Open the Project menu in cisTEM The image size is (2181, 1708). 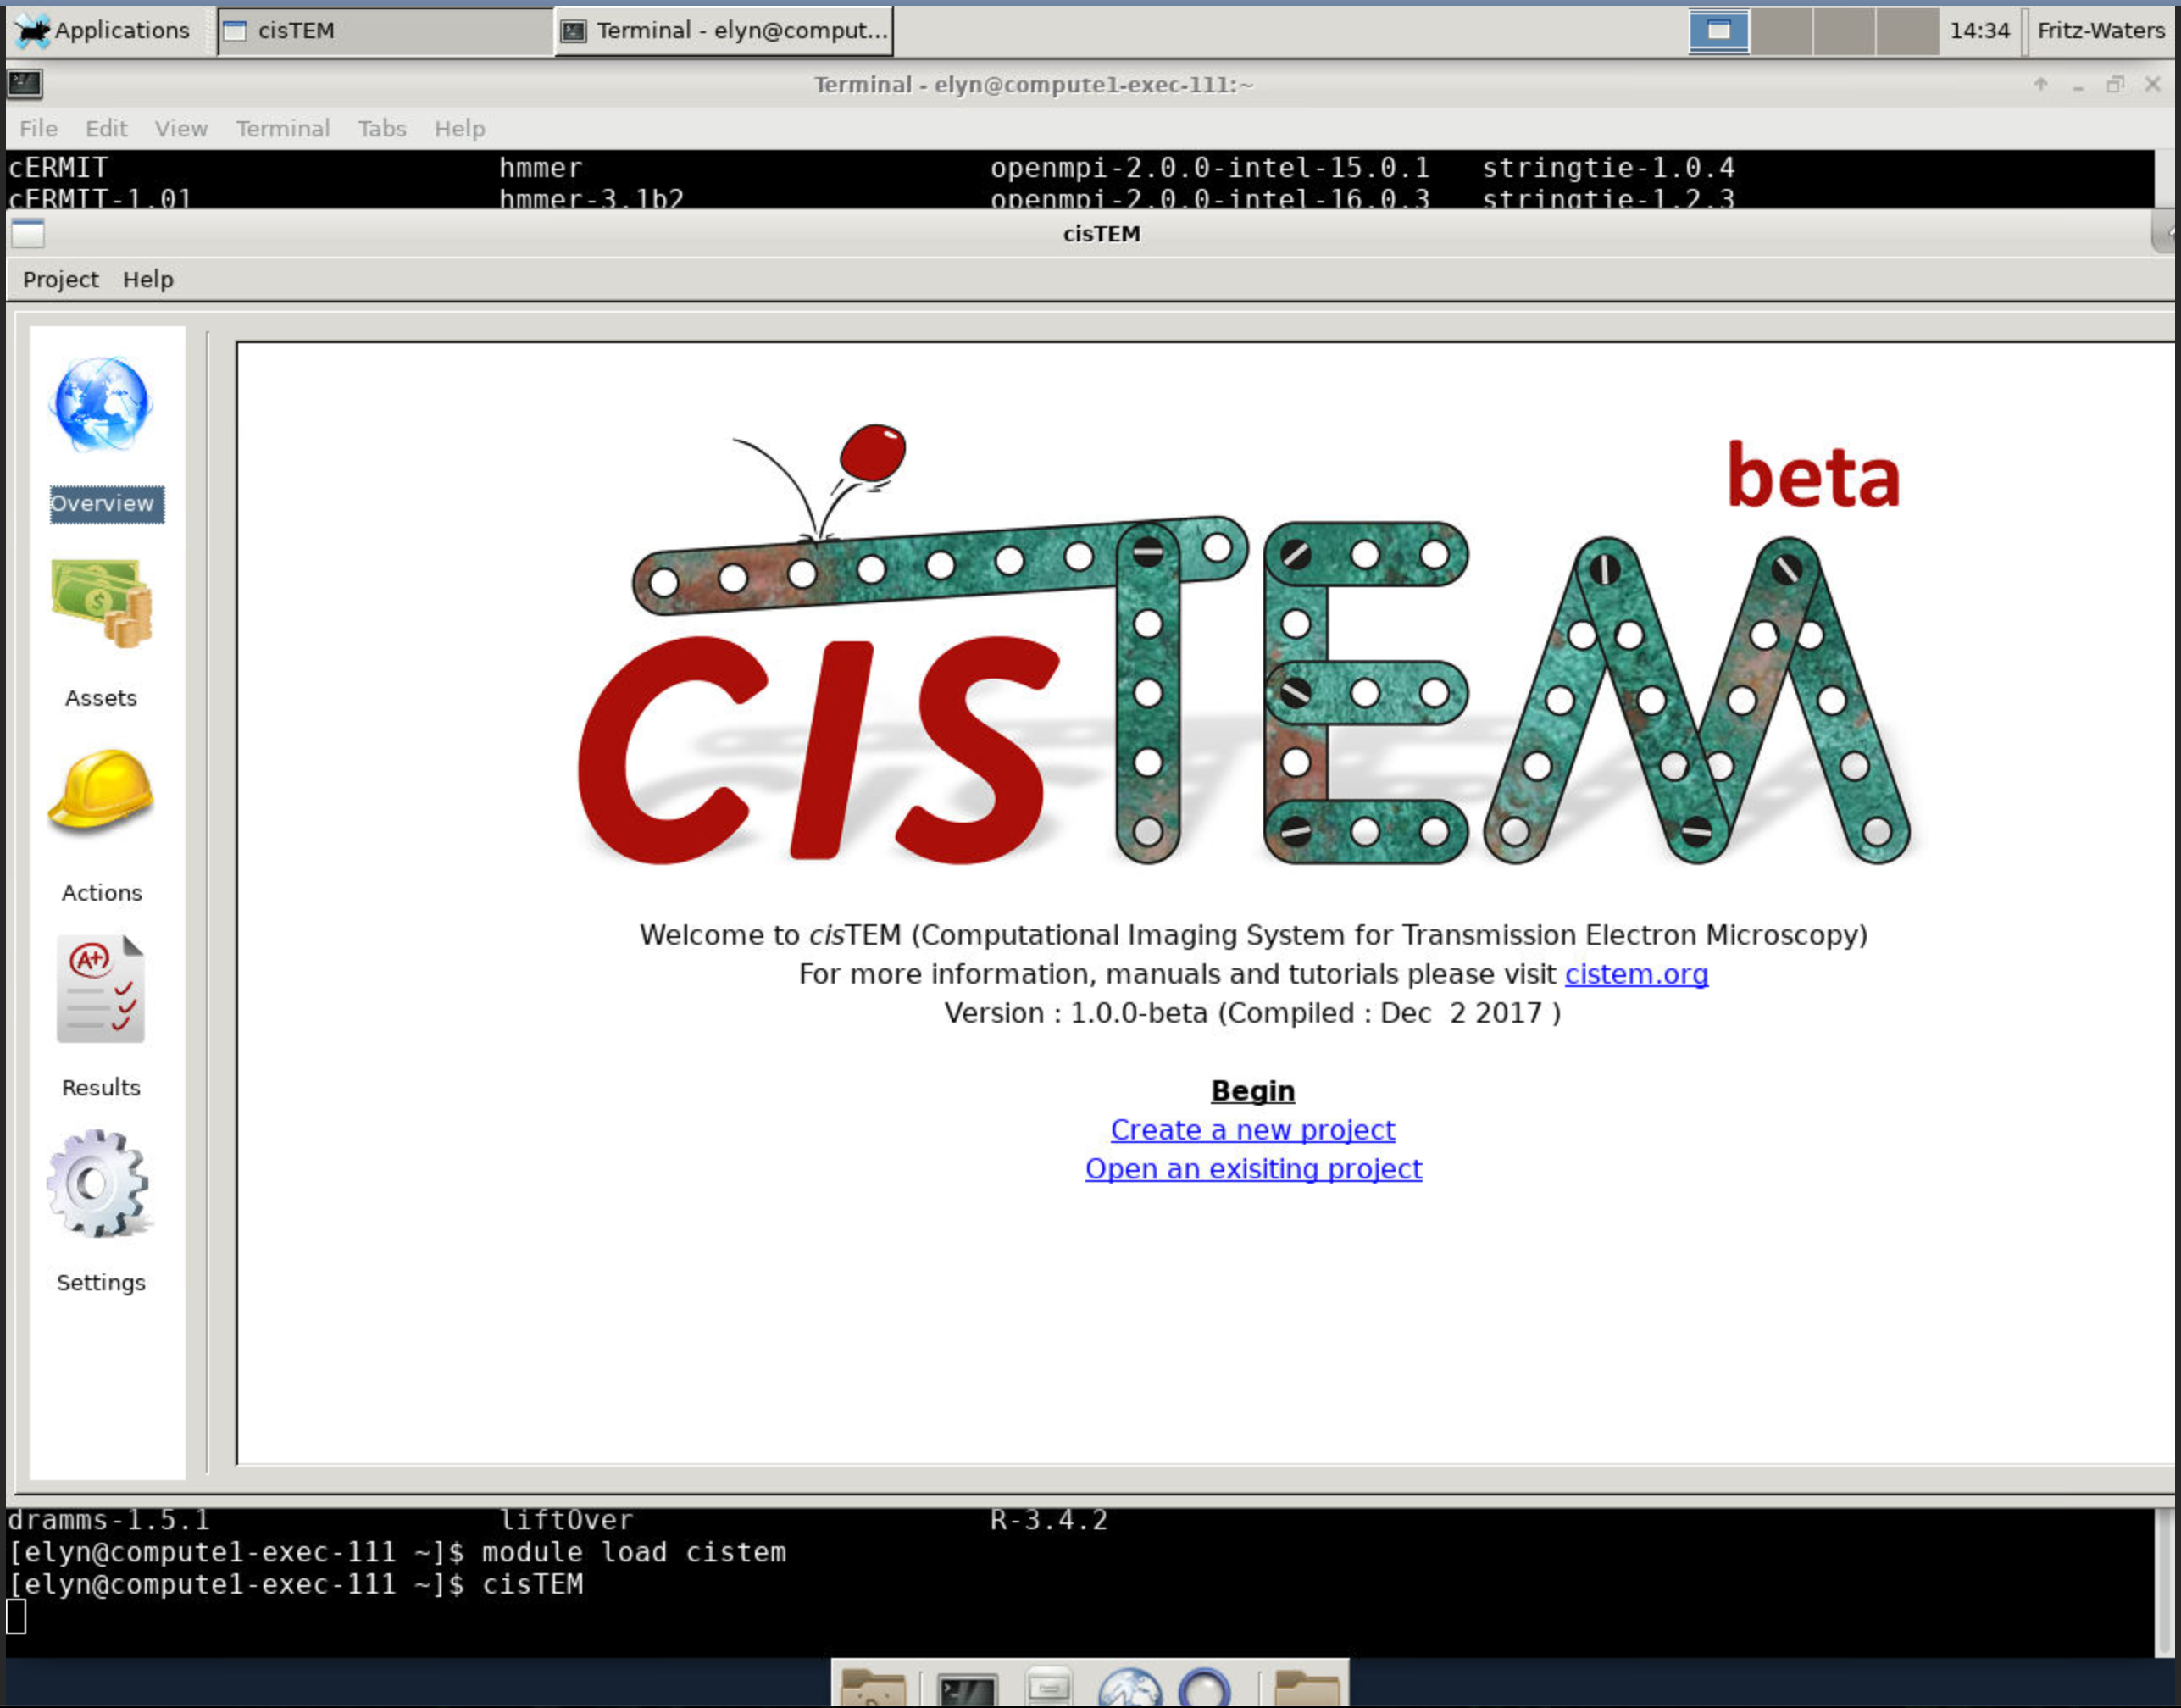60,280
